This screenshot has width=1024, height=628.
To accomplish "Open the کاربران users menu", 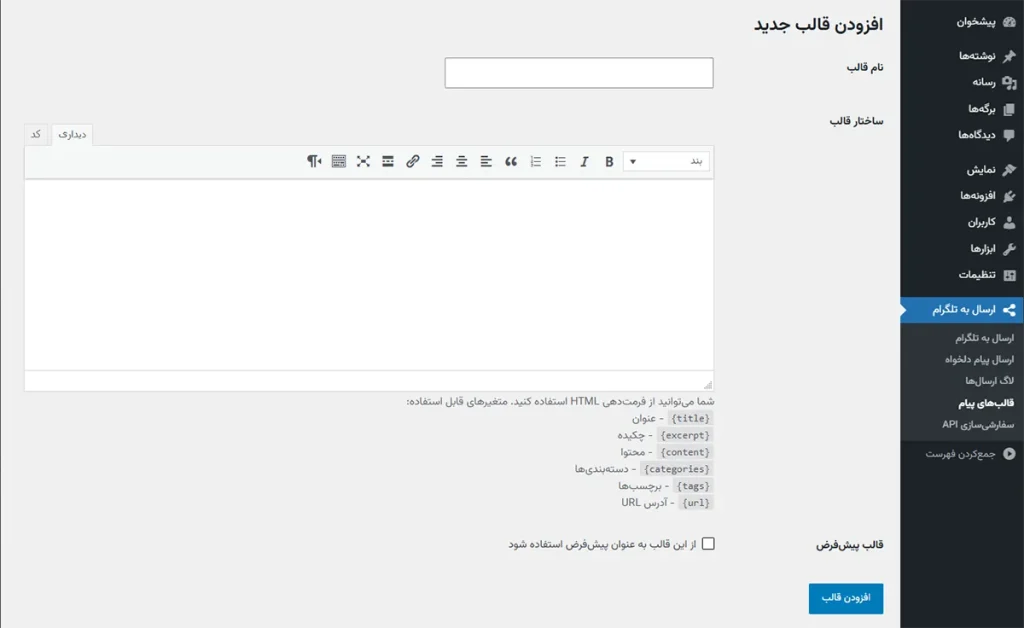I will (962, 223).
